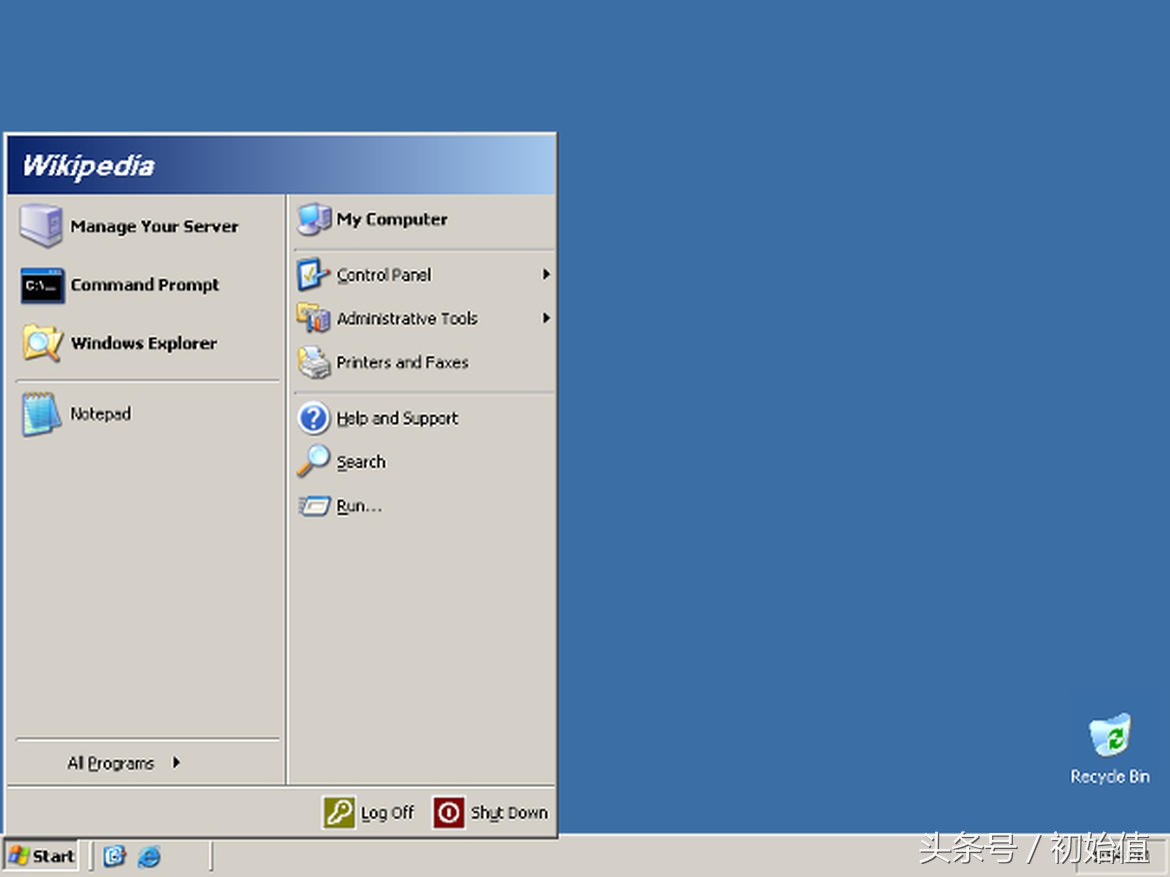Click the Show Desktop Quick Launch shortcut
Screen dimensions: 1170x877
pos(113,857)
